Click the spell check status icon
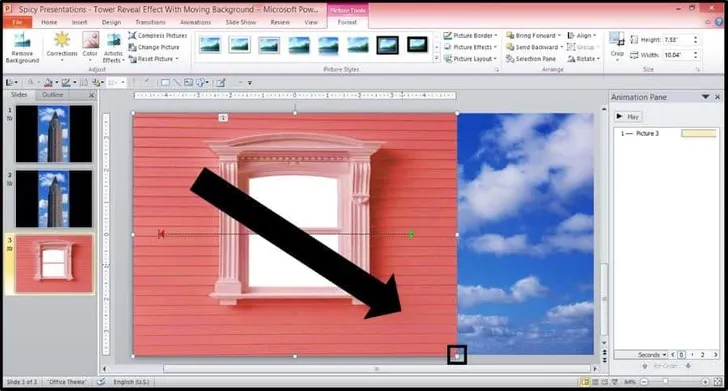Viewport: 728px width, 391px height. (x=101, y=382)
